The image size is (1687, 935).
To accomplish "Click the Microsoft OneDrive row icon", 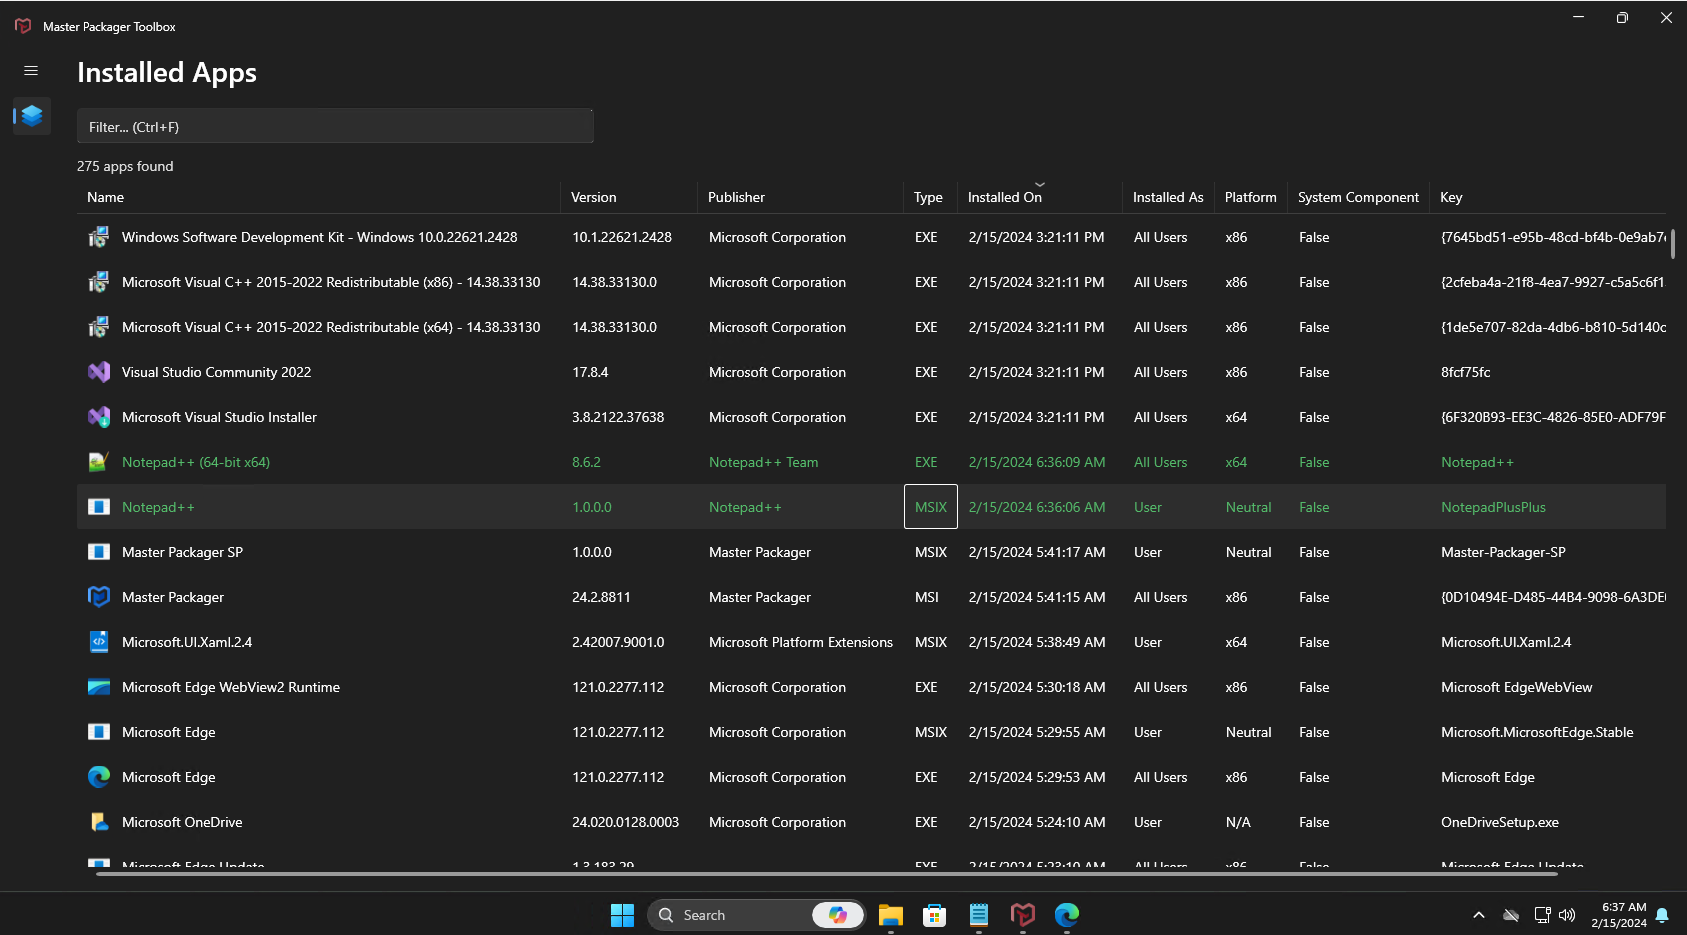I will point(99,822).
